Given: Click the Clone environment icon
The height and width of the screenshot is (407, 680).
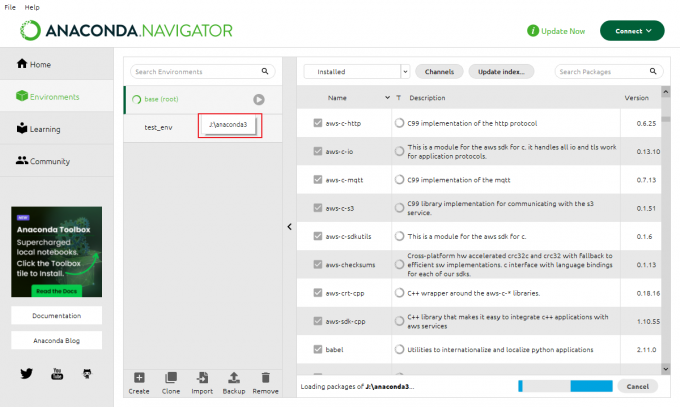Looking at the screenshot, I should (x=171, y=377).
